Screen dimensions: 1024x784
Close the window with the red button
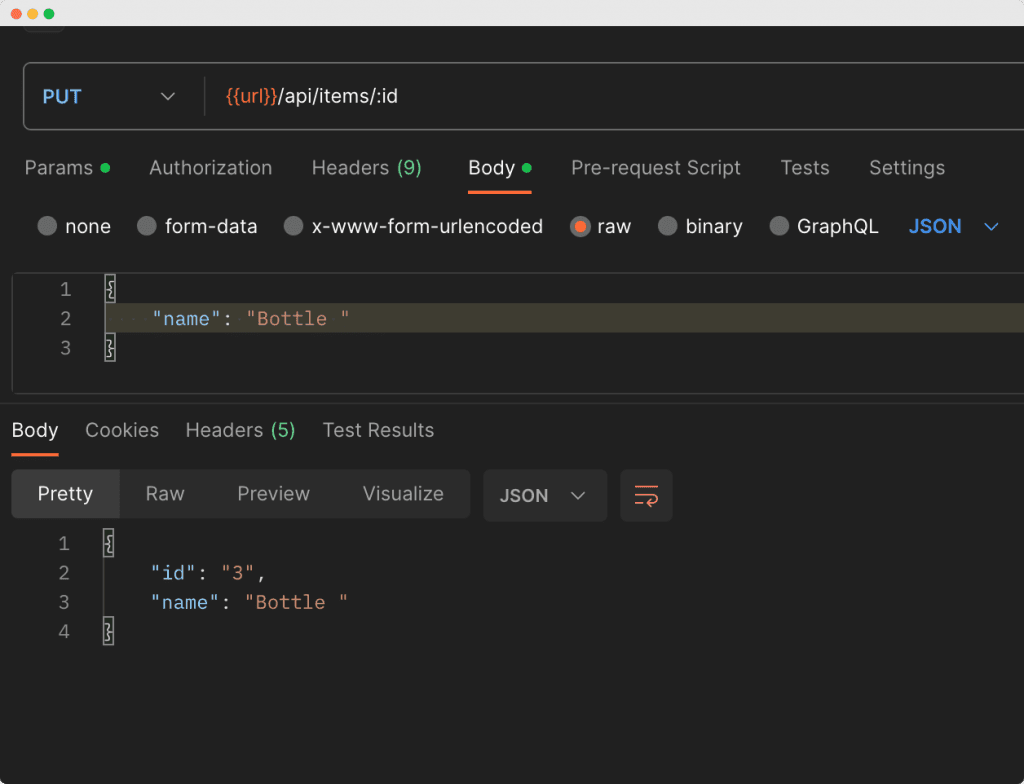16,14
